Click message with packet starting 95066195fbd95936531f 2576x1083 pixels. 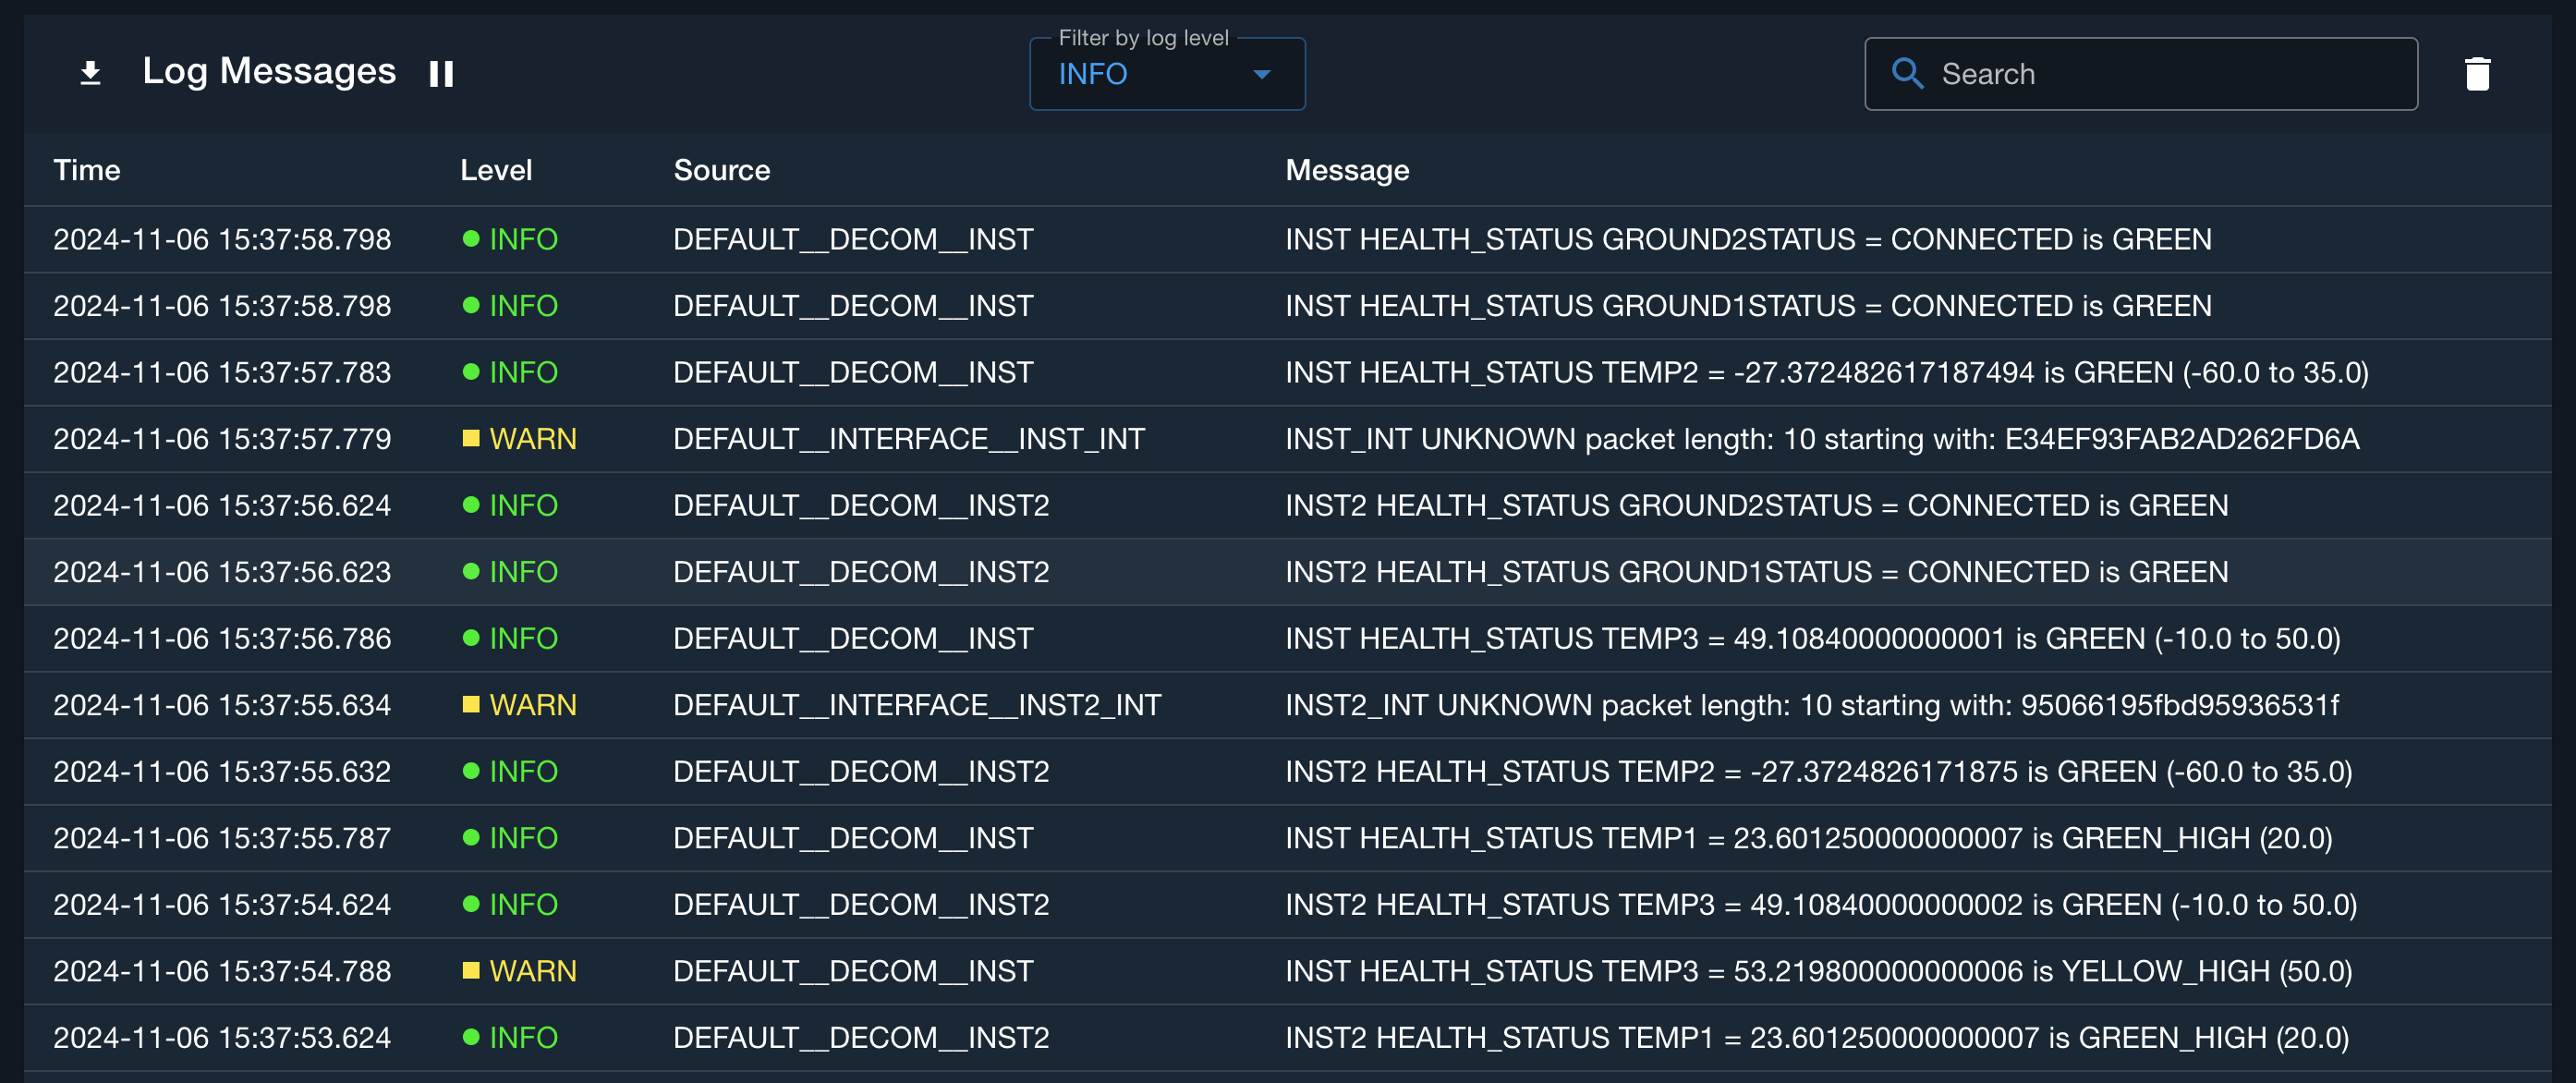1812,705
